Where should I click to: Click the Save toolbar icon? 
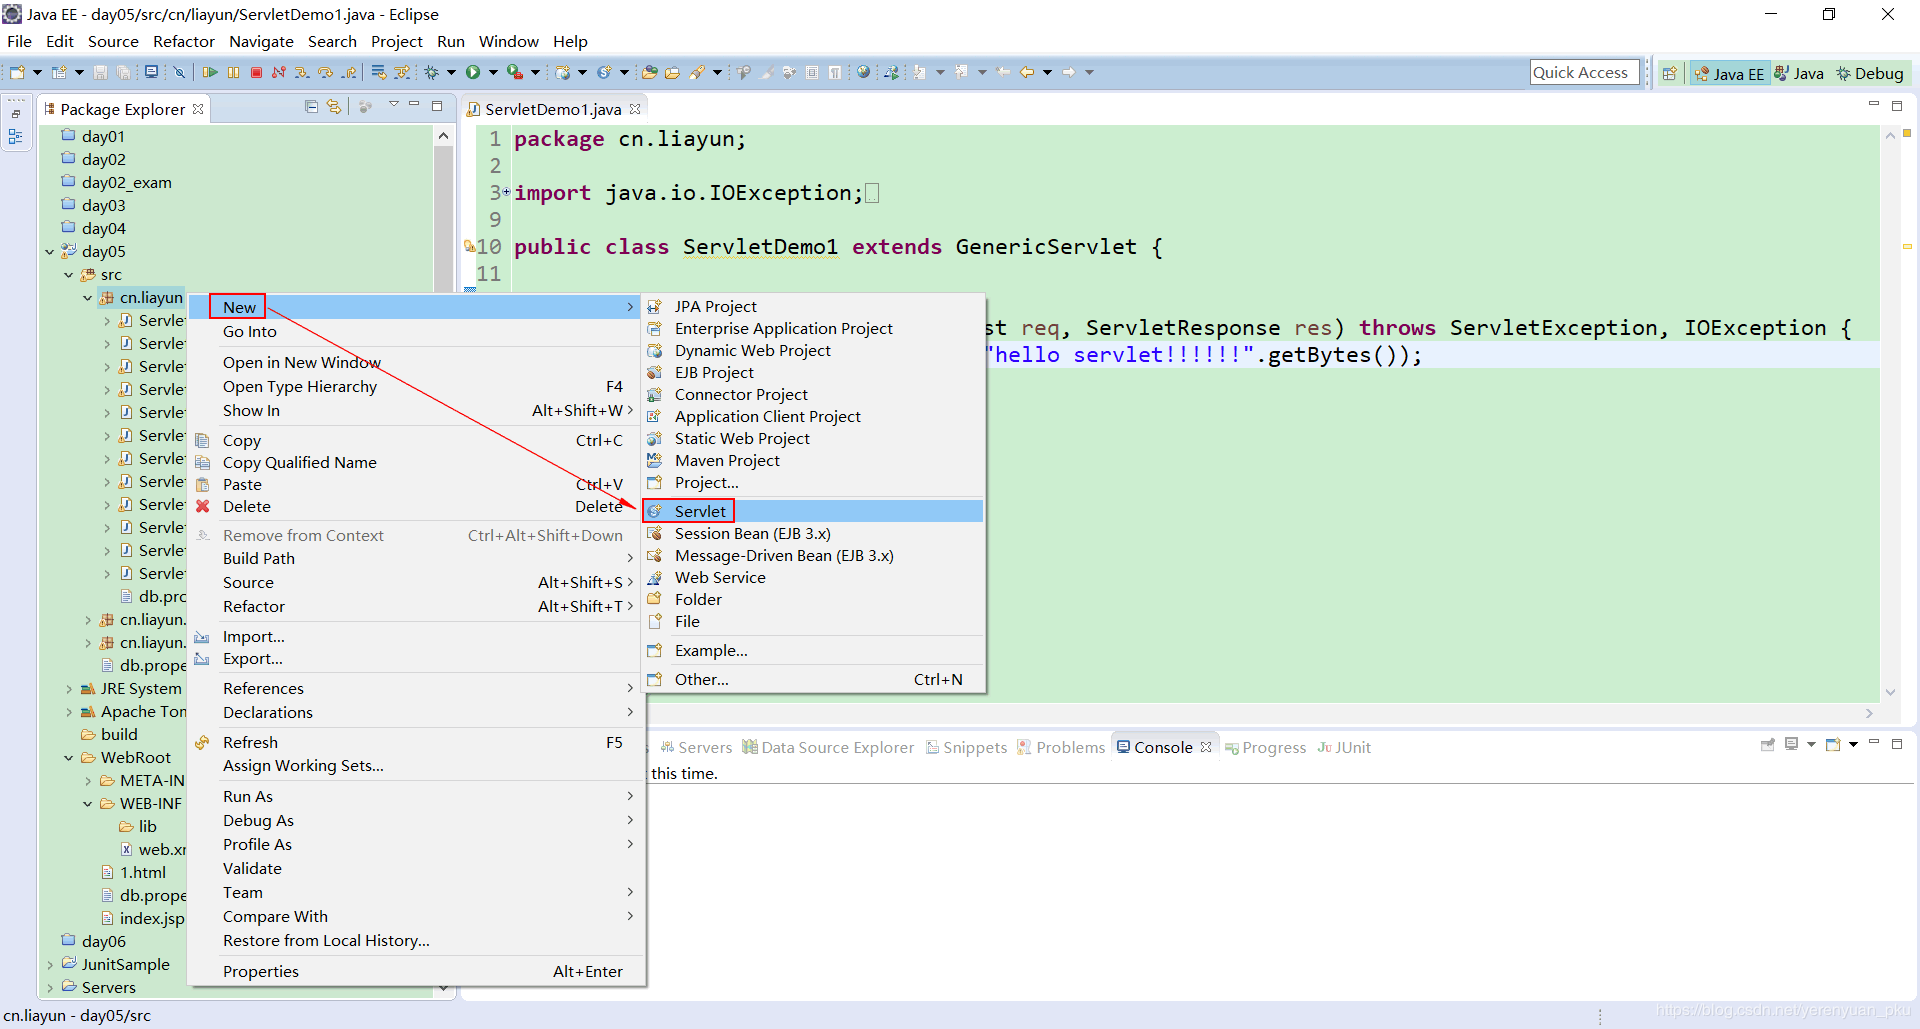[100, 72]
